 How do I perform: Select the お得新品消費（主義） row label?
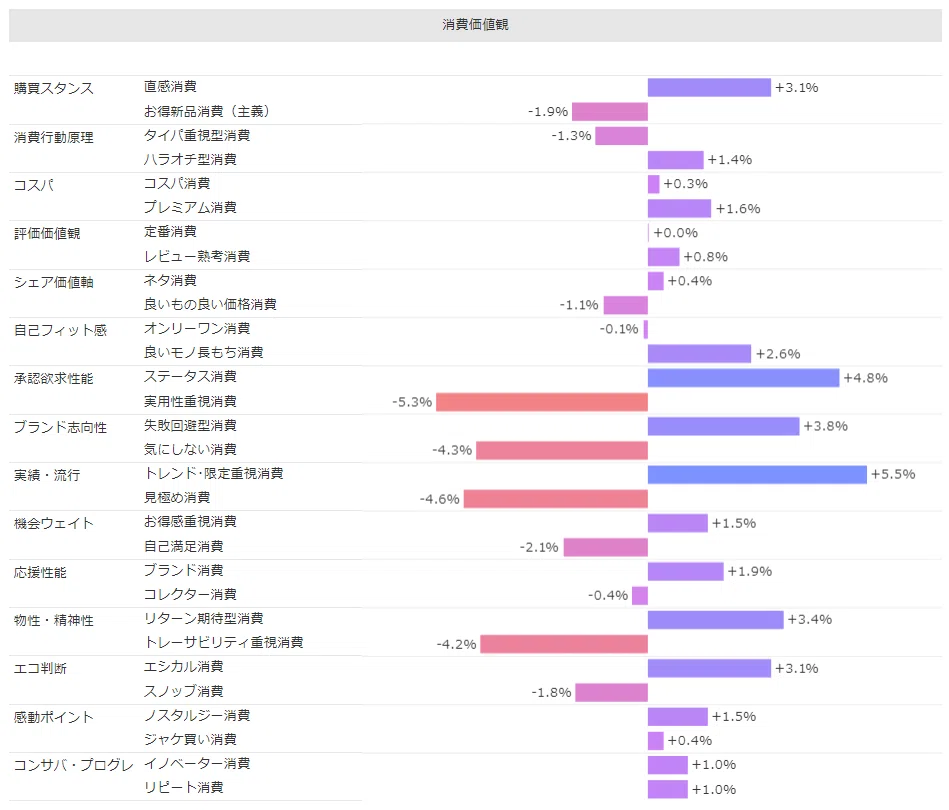[206, 111]
